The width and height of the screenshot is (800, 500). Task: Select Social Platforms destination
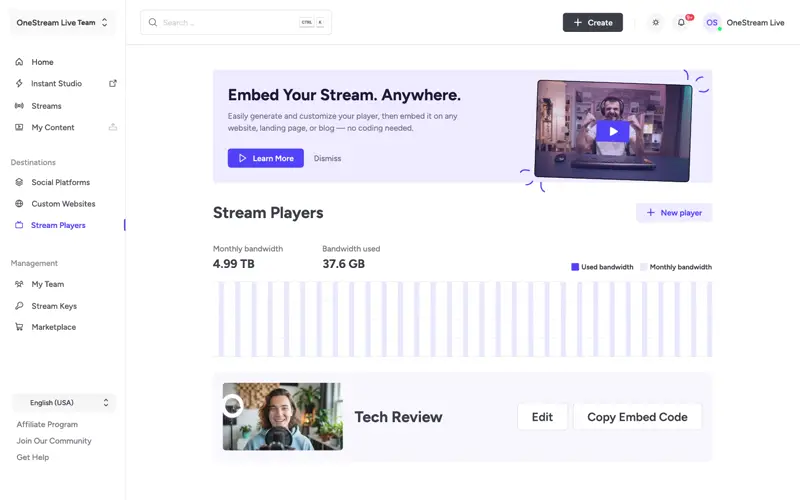point(63,182)
